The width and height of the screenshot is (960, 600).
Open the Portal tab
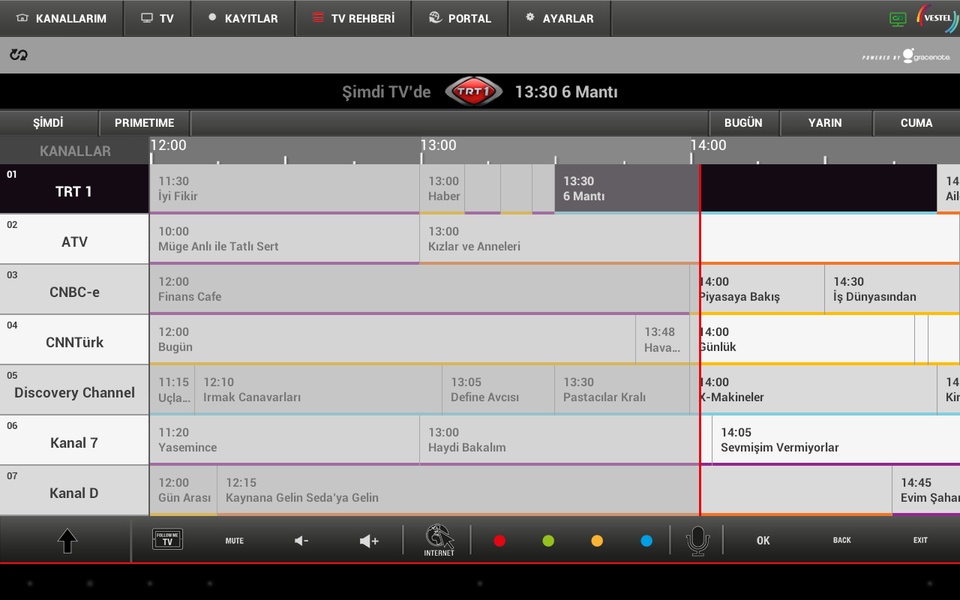460,18
